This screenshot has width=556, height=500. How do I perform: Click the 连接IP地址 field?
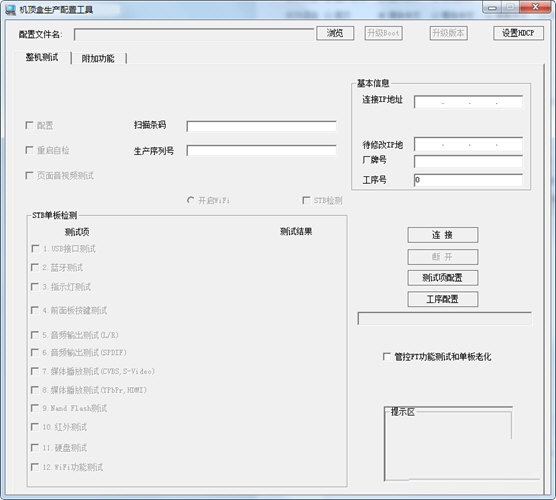468,102
